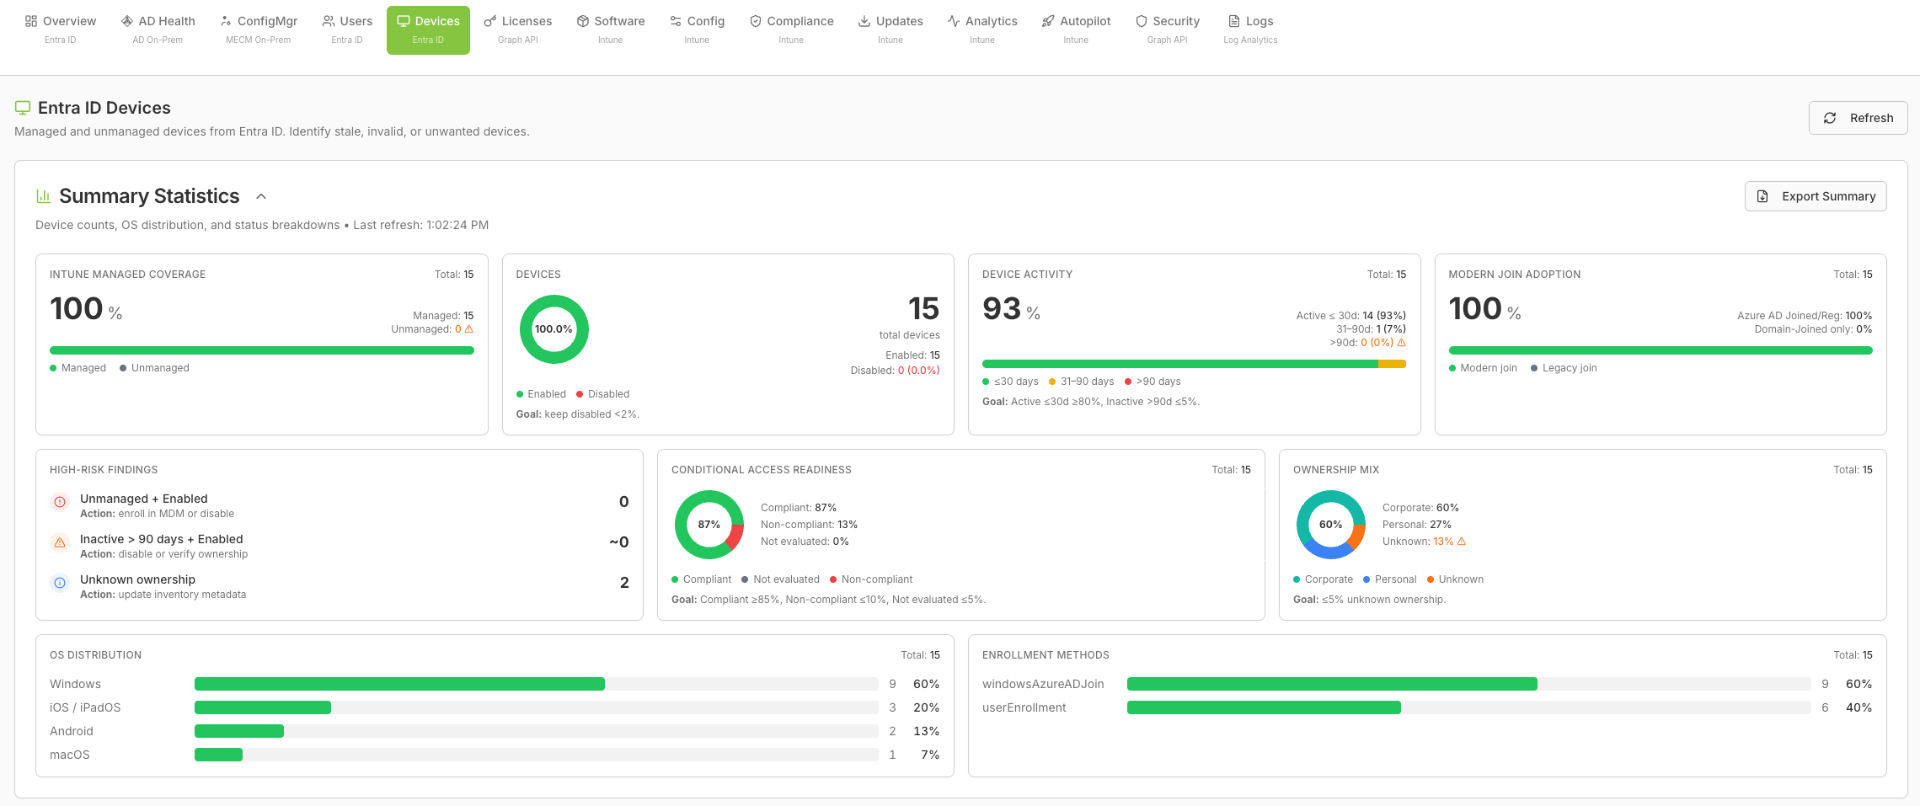
Task: Click the monitor icon beside Entra ID Devices
Action: (x=23, y=108)
